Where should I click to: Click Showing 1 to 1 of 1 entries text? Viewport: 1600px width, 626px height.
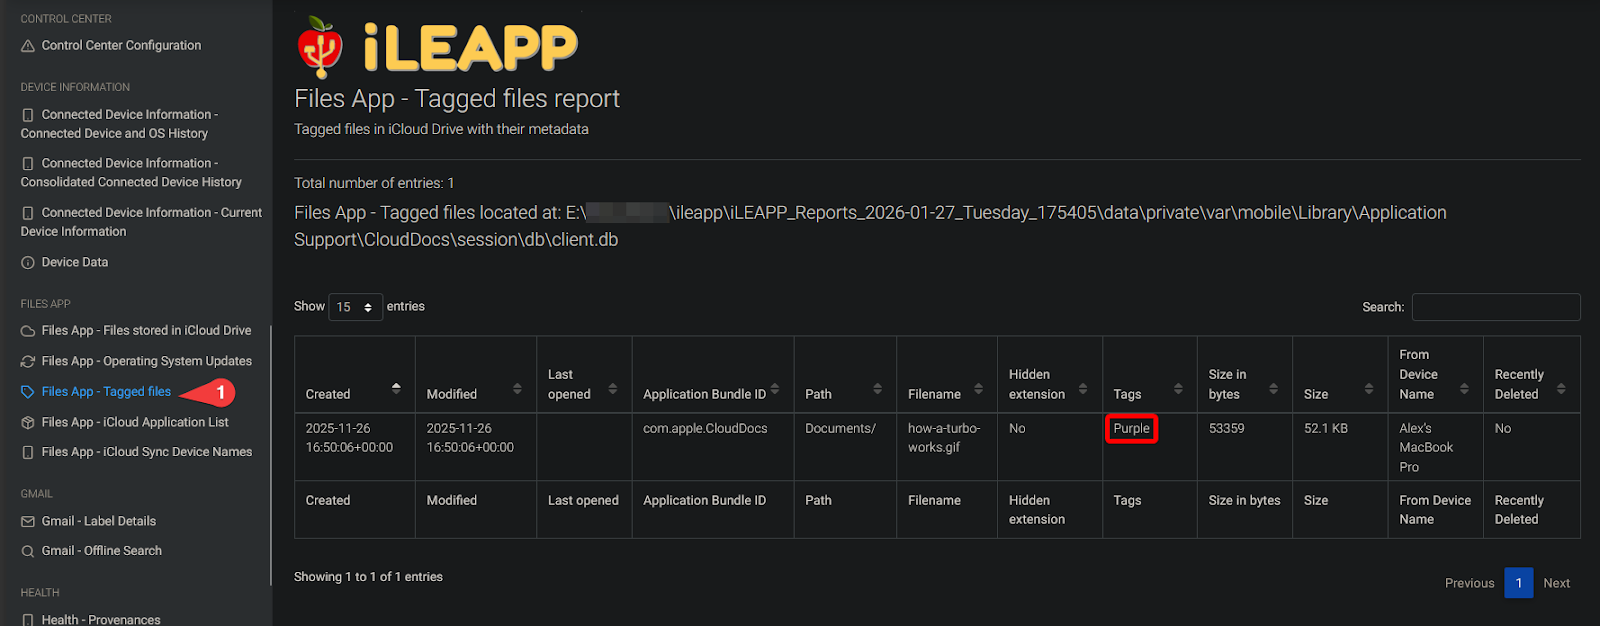368,577
